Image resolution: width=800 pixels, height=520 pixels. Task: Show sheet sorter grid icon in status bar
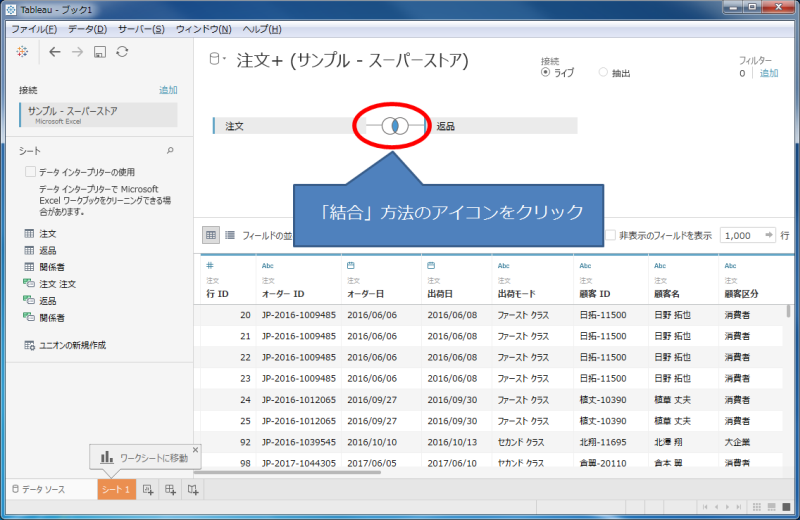[x=757, y=507]
